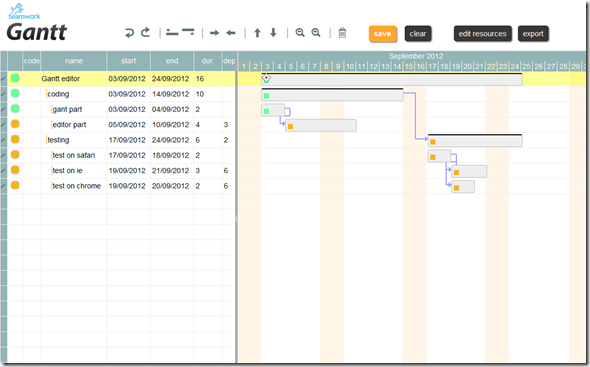Select the test on chrome task name
This screenshot has height=367, width=590.
click(x=77, y=186)
